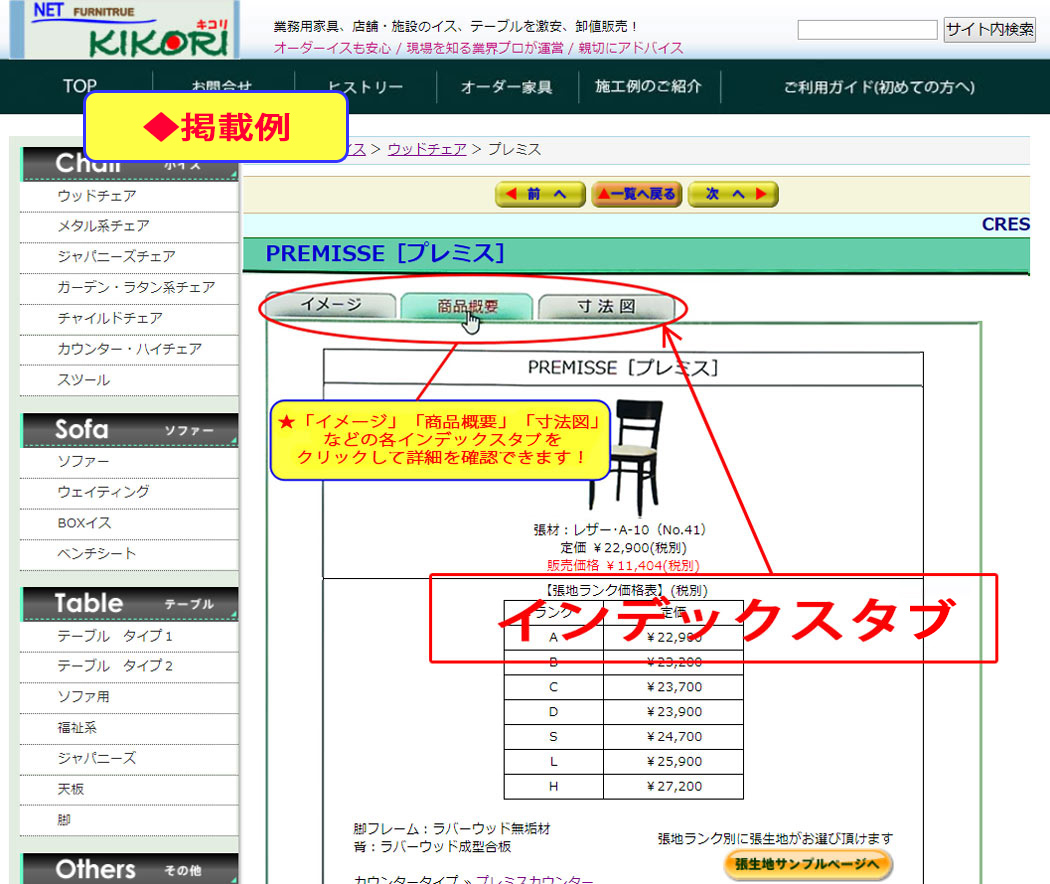Screen dimensions: 1050x884
Task: Select メタル系チェア in the sidebar
Action: coord(103,226)
